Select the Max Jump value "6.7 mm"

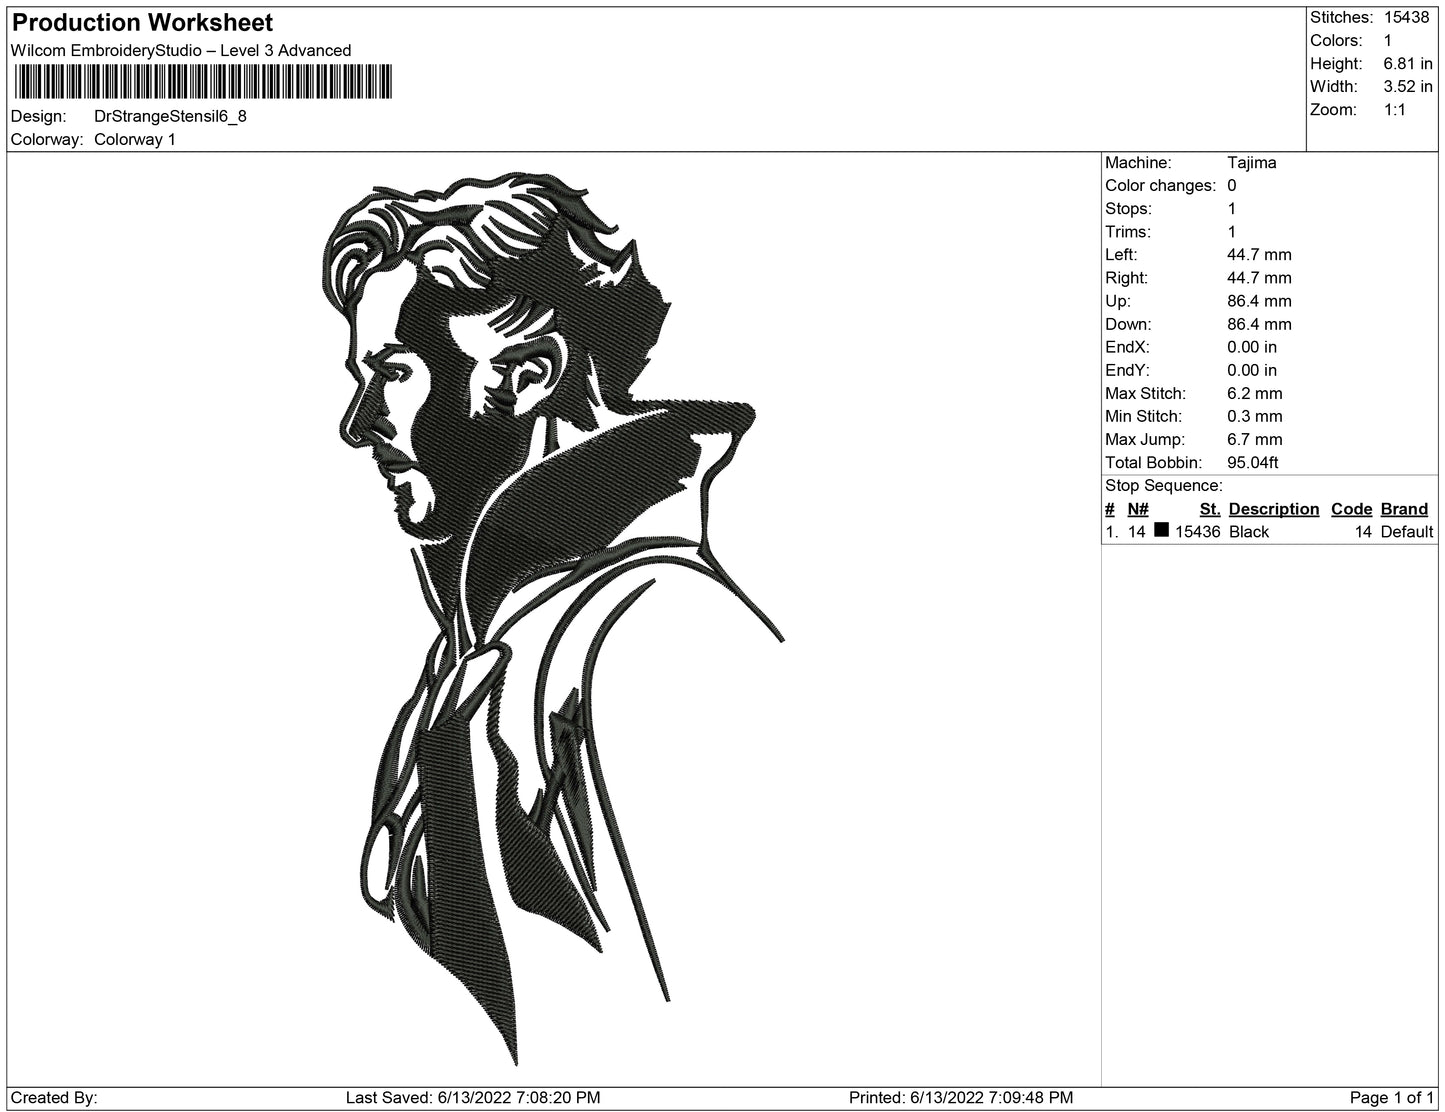click(1255, 439)
